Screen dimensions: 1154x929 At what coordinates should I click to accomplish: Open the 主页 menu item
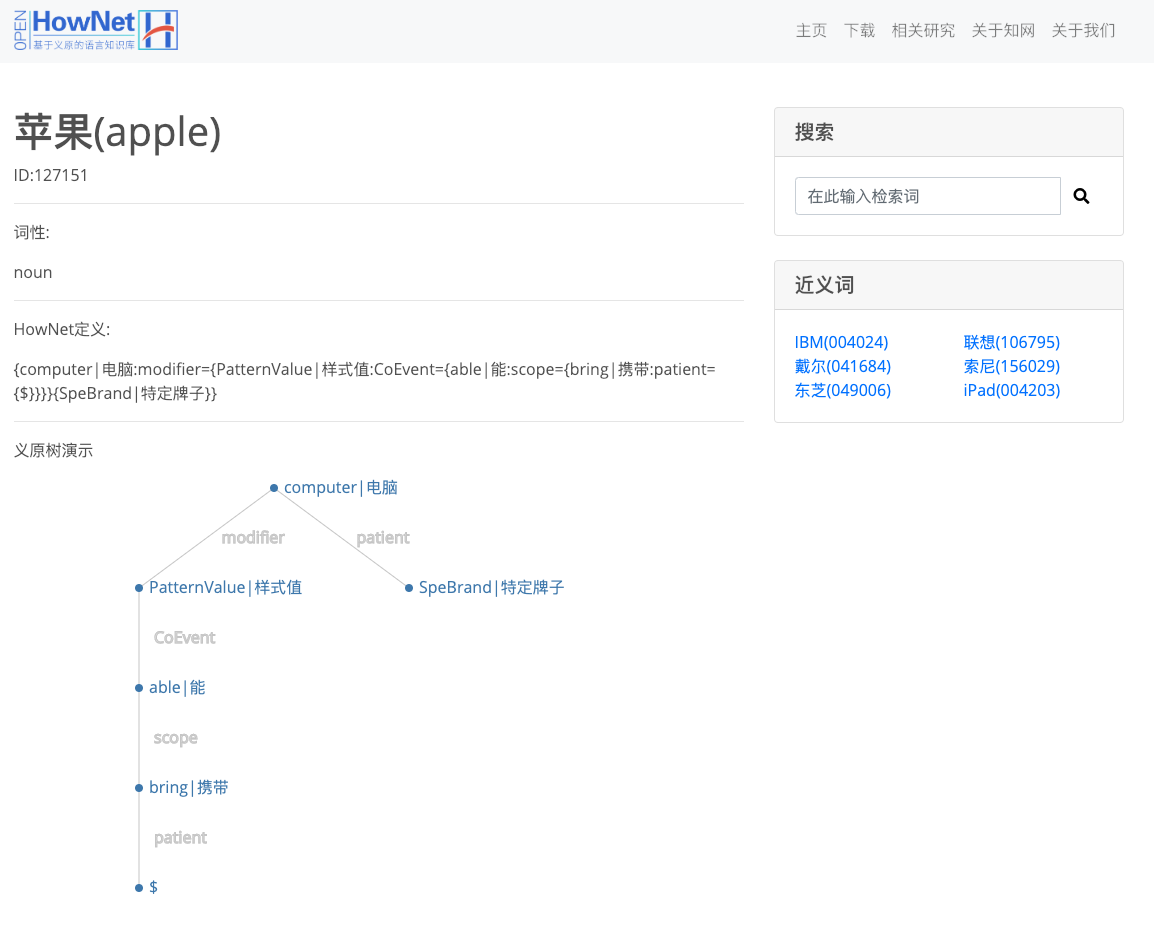pyautogui.click(x=811, y=30)
